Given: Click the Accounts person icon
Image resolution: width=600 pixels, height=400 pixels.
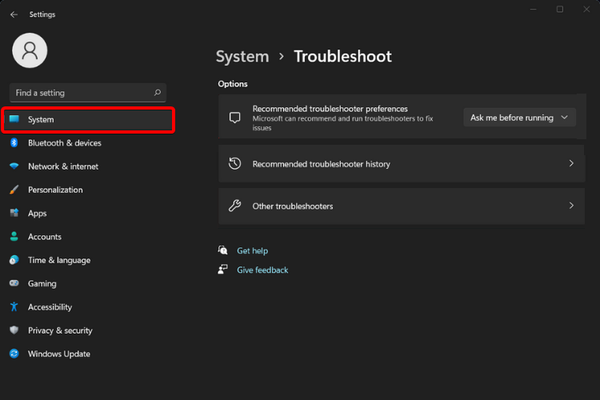Looking at the screenshot, I should [x=14, y=237].
